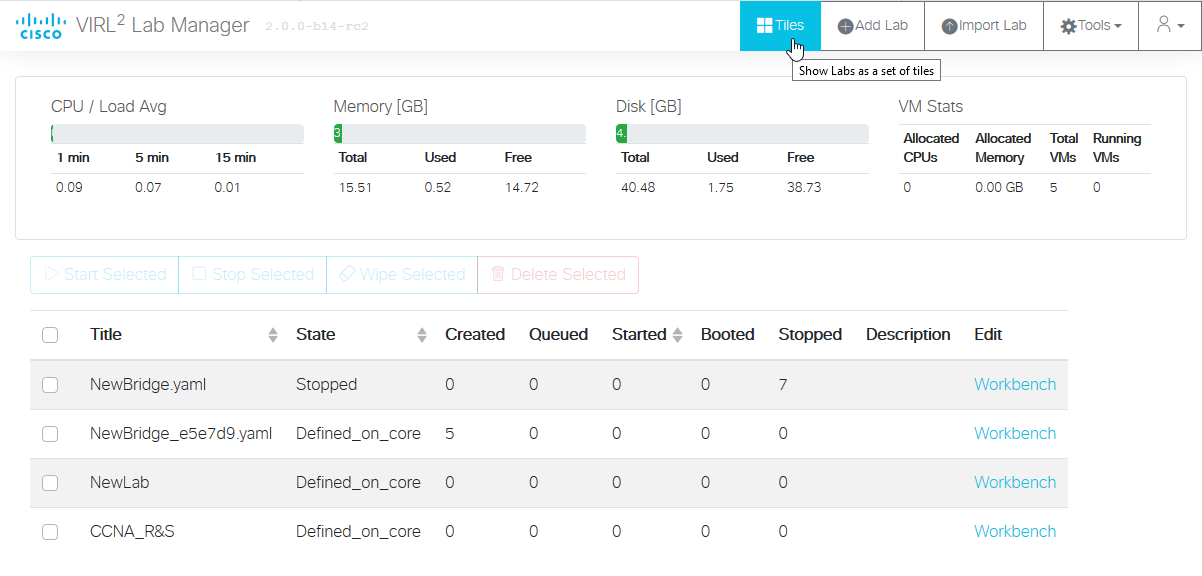Click the version label 2.0.0-b14-rc2
The width and height of the screenshot is (1202, 576).
click(x=317, y=27)
